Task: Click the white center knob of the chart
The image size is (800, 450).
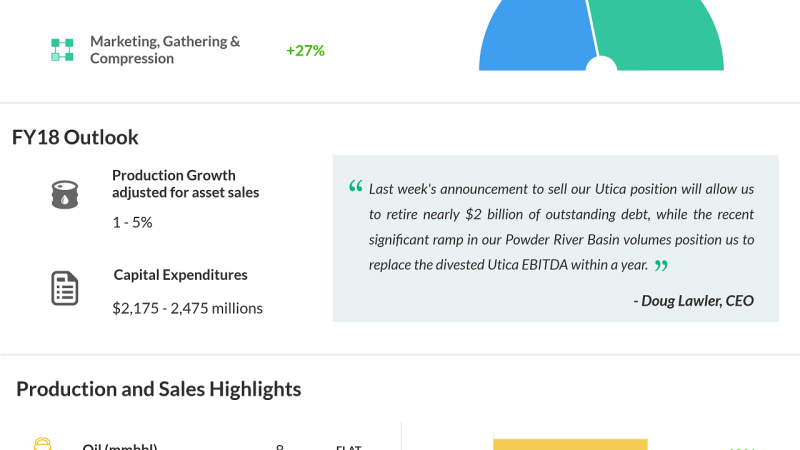Action: coord(601,66)
